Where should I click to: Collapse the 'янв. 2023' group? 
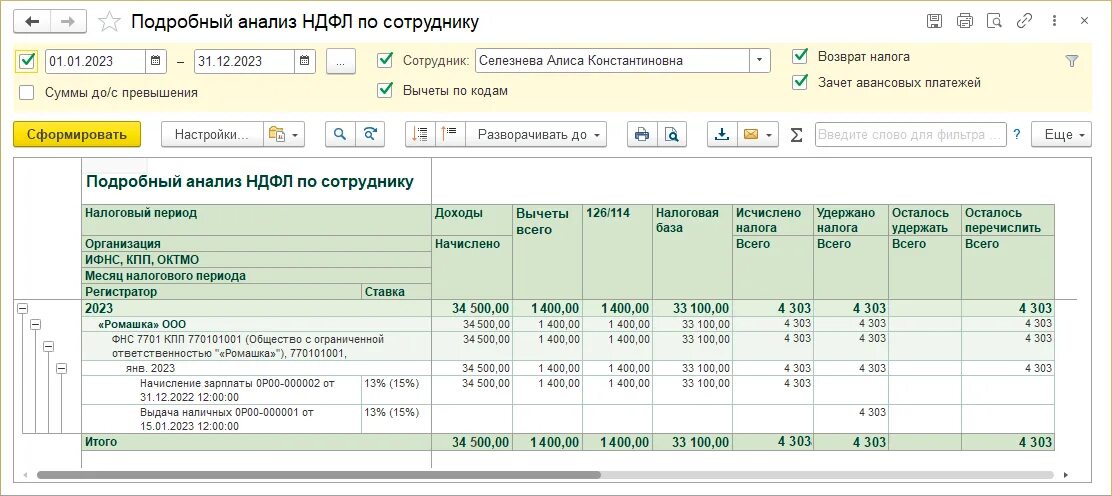click(62, 368)
